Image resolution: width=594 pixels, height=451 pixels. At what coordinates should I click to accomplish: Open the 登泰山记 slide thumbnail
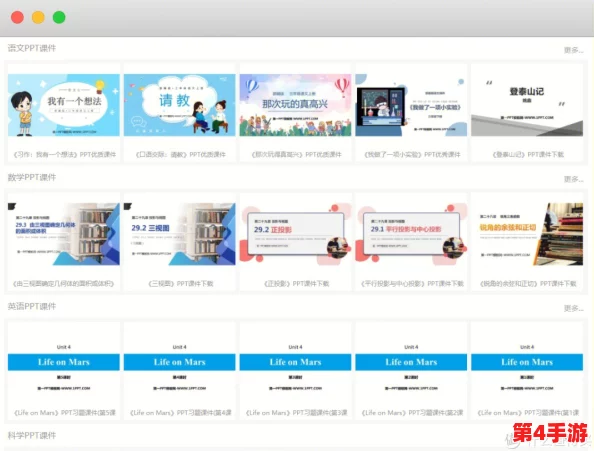pos(527,105)
